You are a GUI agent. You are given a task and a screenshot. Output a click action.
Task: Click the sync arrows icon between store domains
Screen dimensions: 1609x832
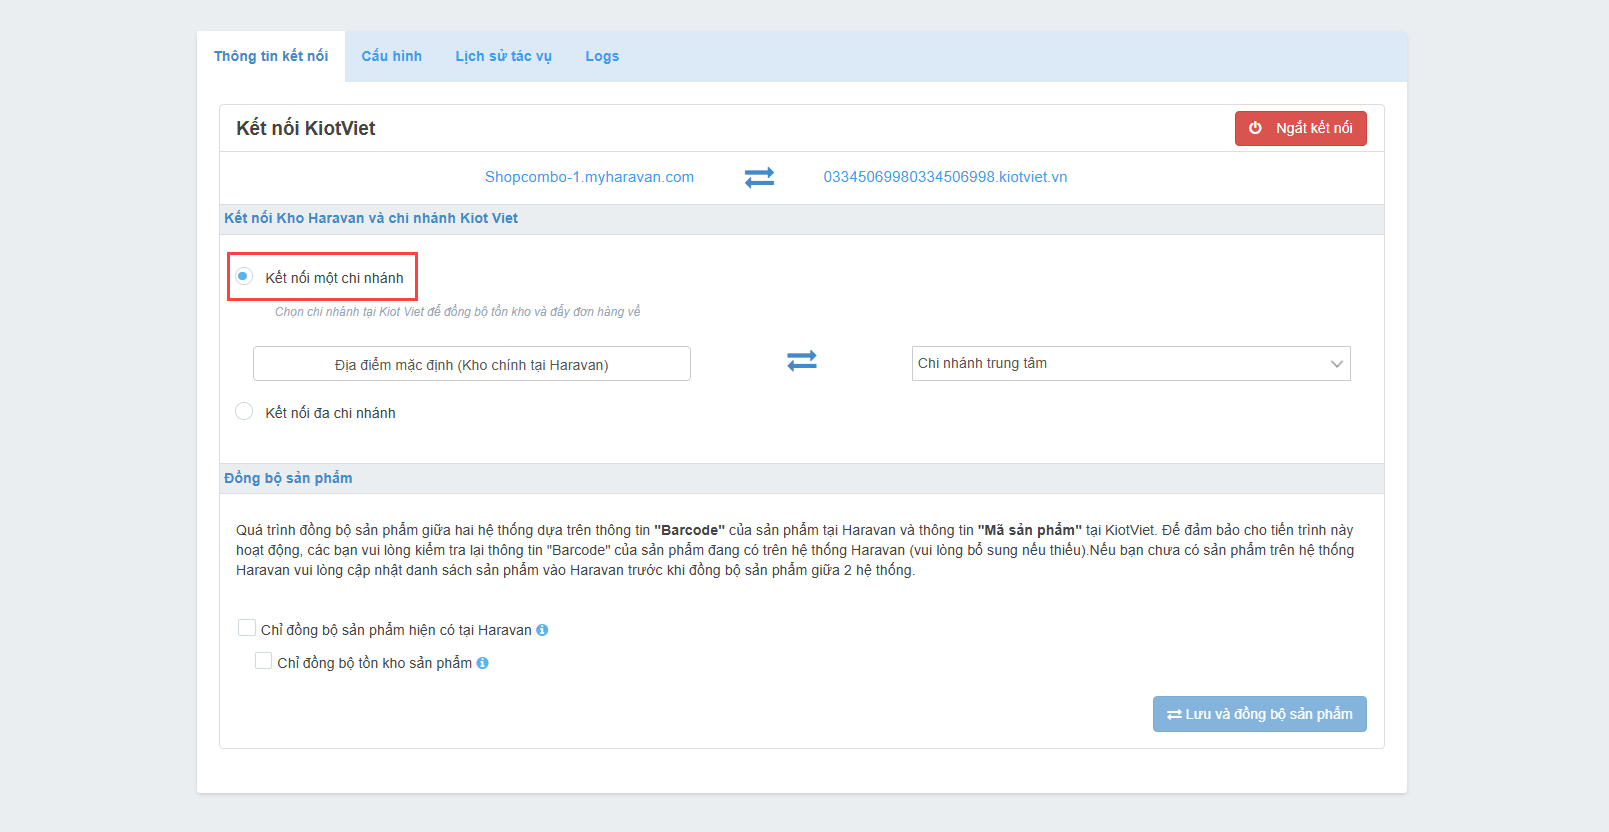(x=760, y=177)
